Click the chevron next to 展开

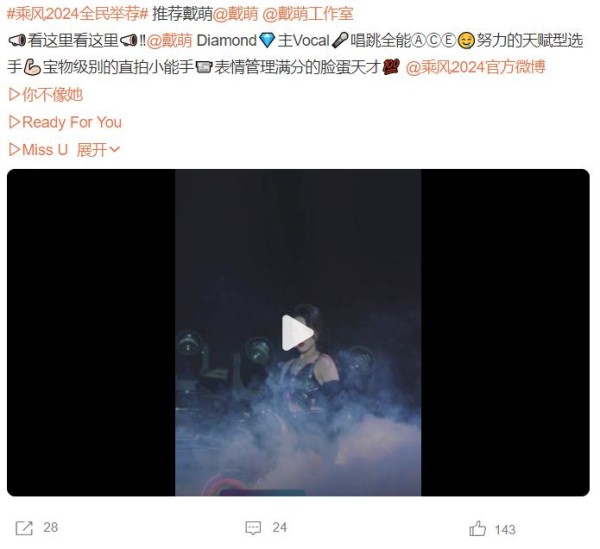point(114,149)
